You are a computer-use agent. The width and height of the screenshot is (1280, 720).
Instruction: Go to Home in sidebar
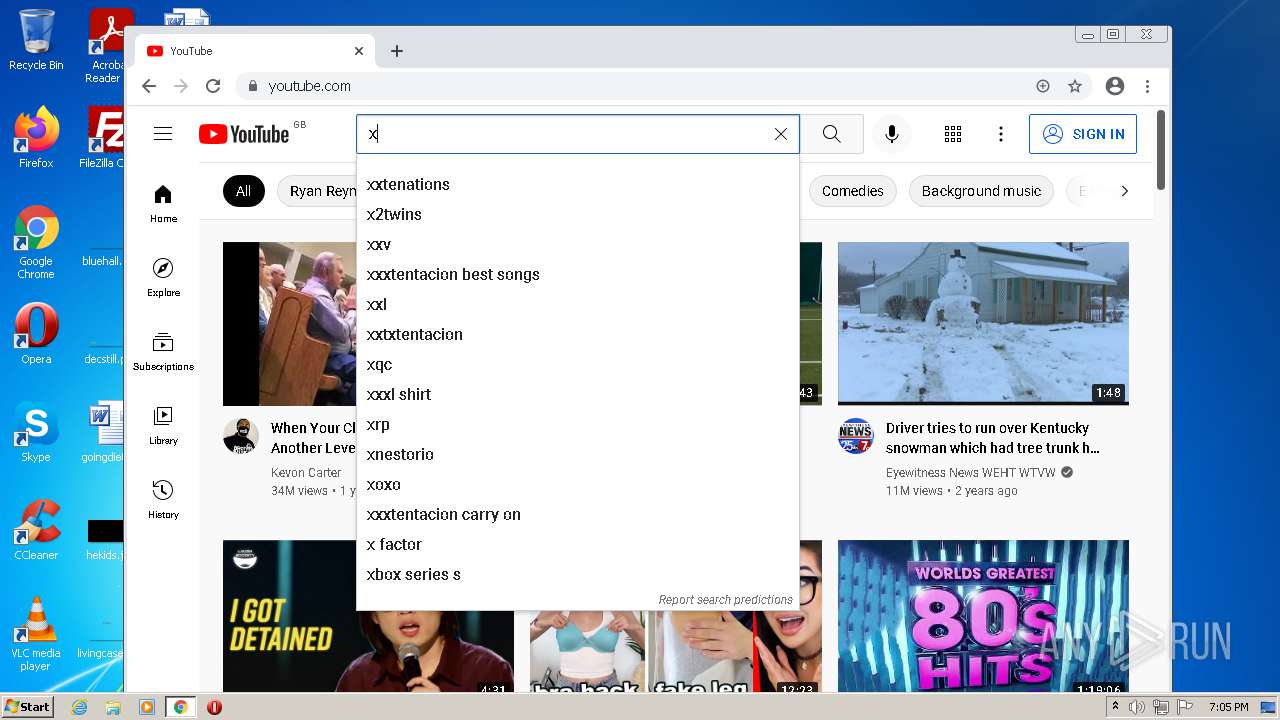[163, 204]
